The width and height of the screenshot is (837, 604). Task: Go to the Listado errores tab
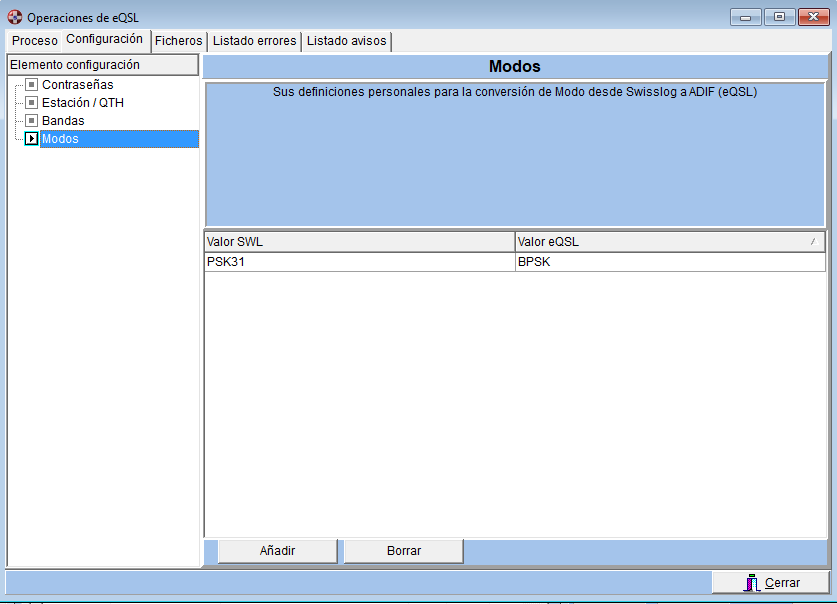point(254,41)
